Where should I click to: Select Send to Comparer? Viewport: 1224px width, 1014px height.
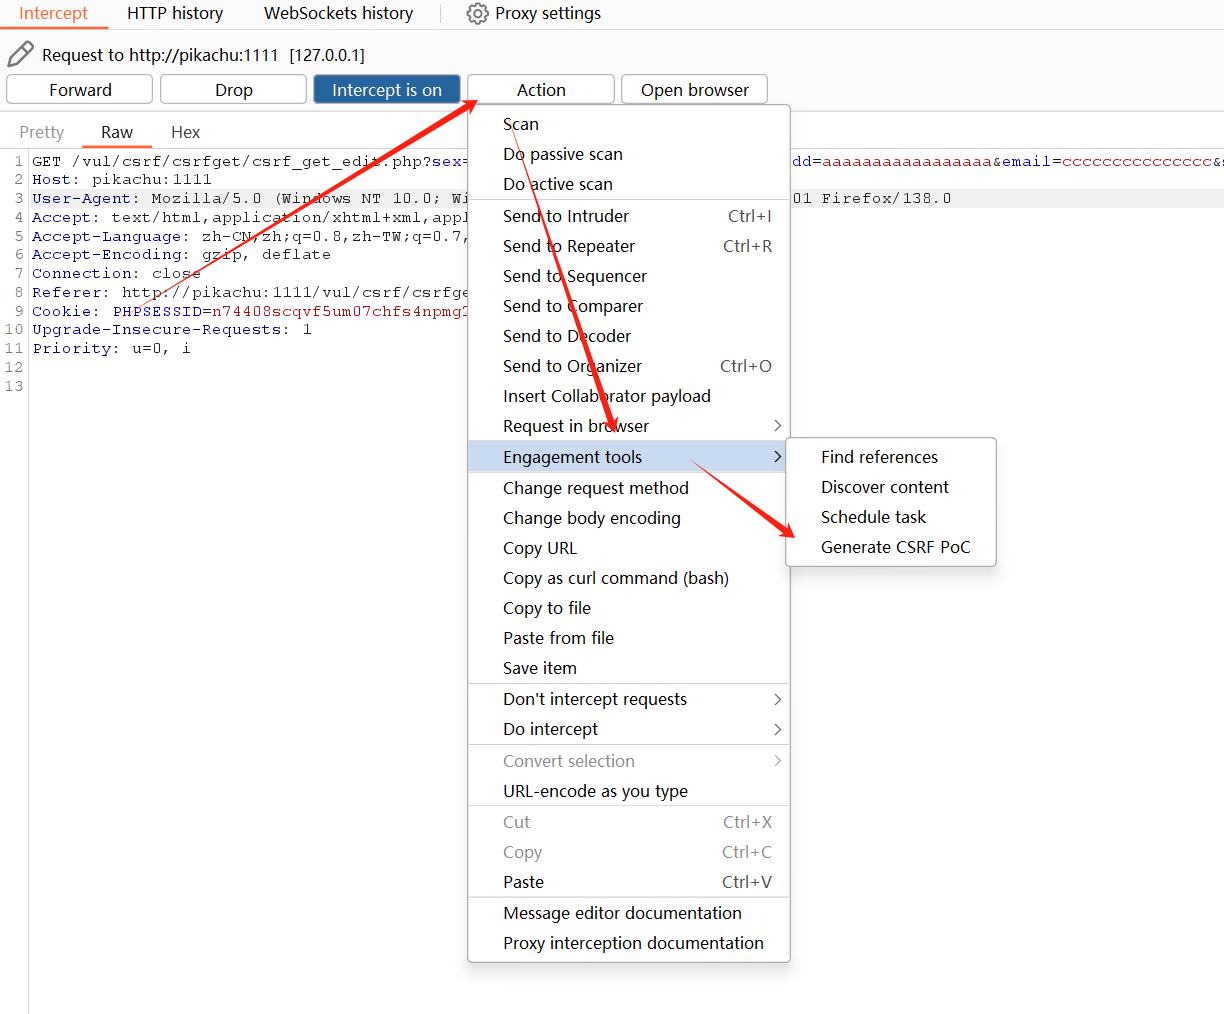point(629,306)
